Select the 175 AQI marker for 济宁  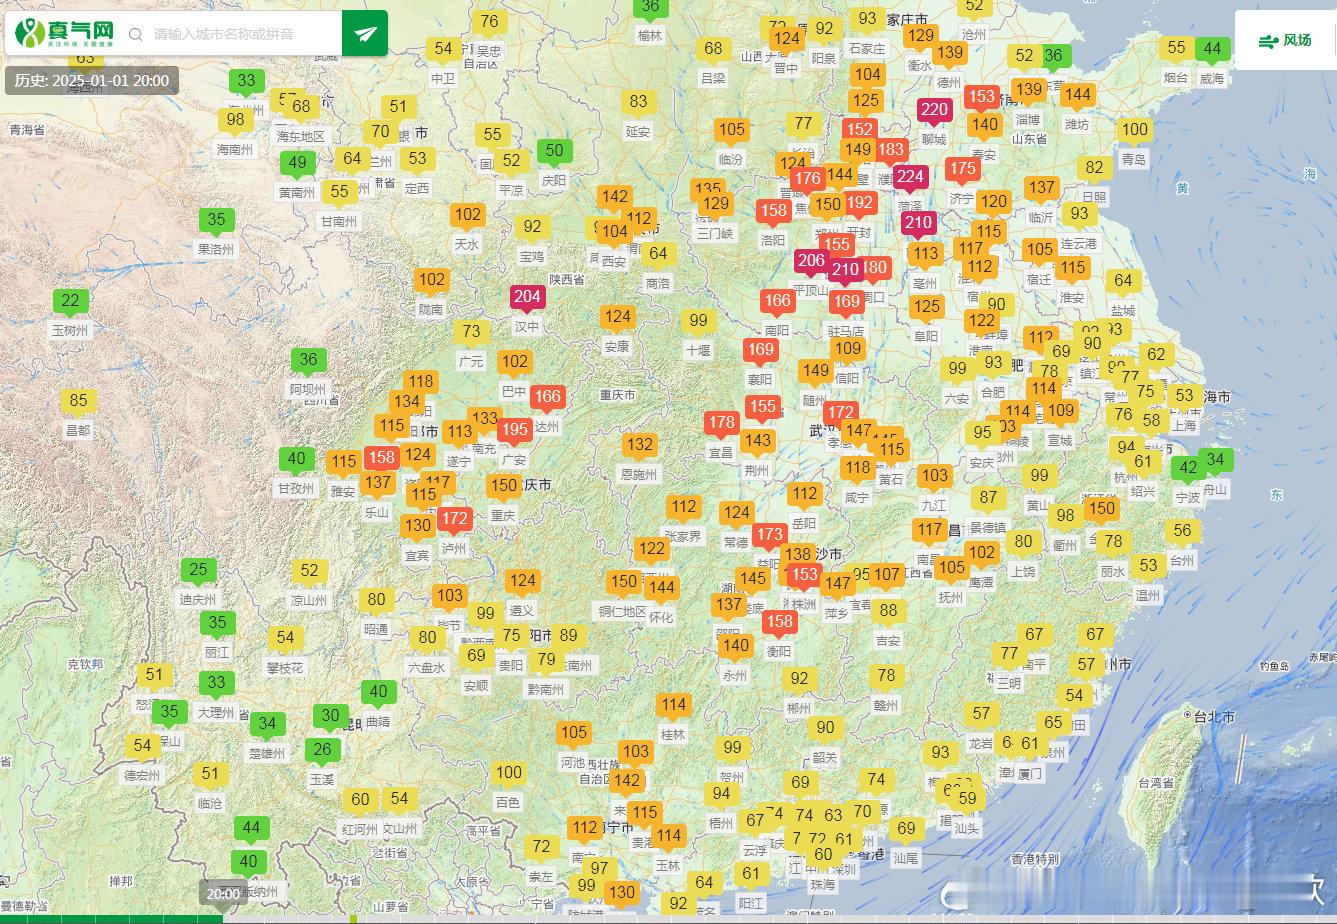[963, 170]
